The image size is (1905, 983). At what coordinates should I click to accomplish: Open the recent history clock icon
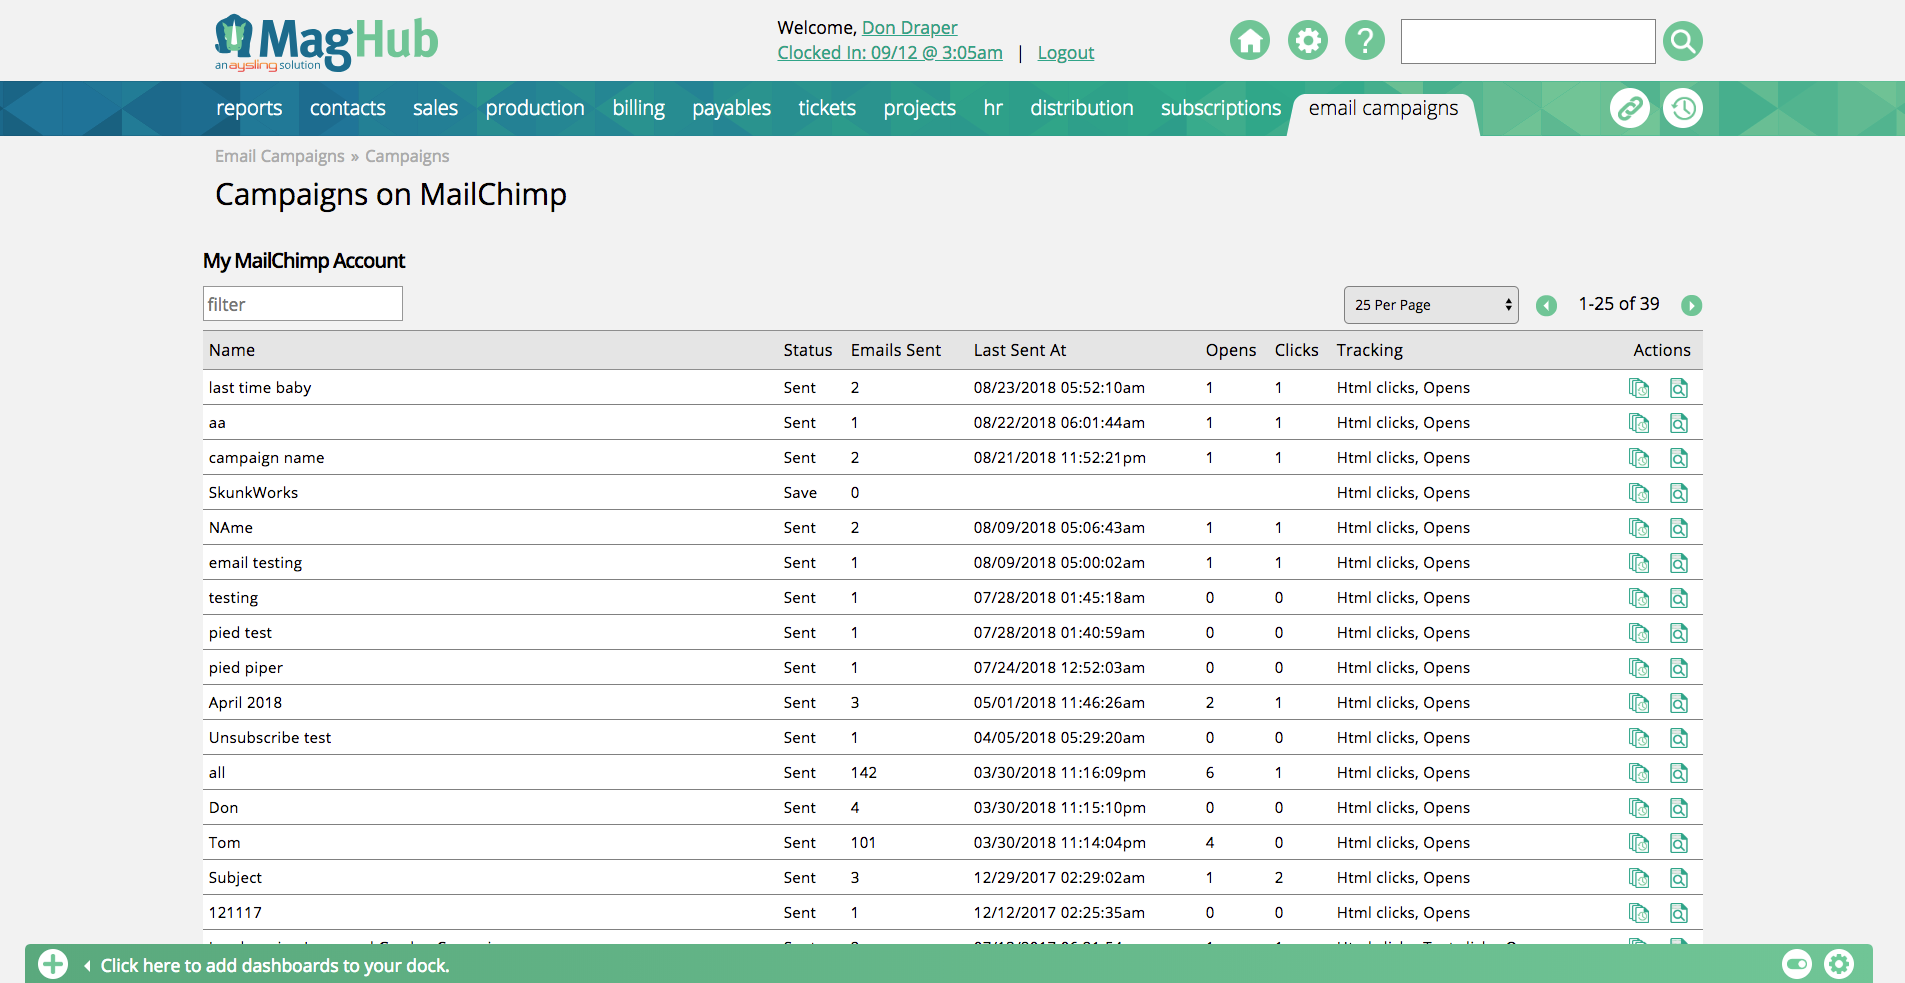[1683, 108]
